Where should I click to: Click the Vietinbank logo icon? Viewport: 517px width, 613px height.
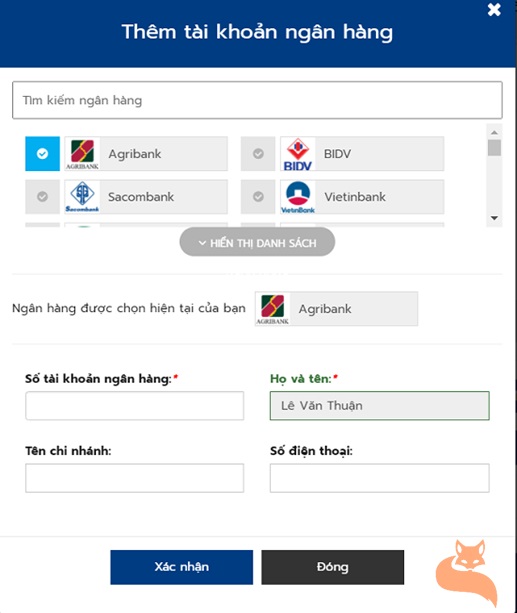point(298,197)
